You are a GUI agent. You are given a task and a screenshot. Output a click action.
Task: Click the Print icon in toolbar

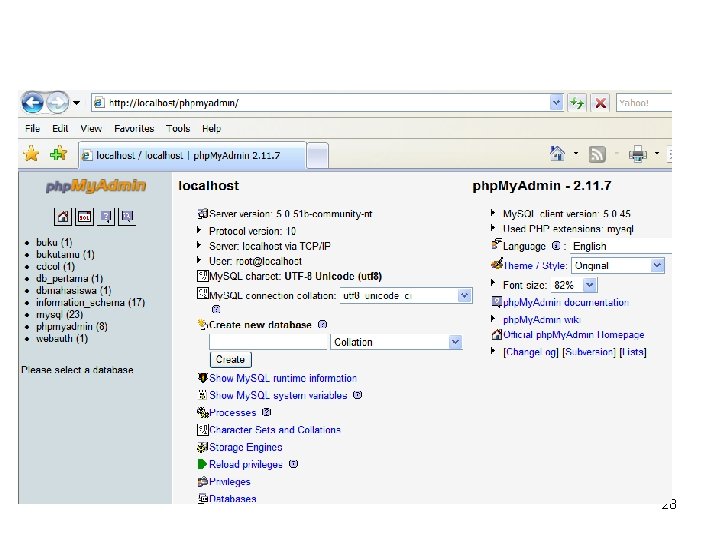(638, 154)
